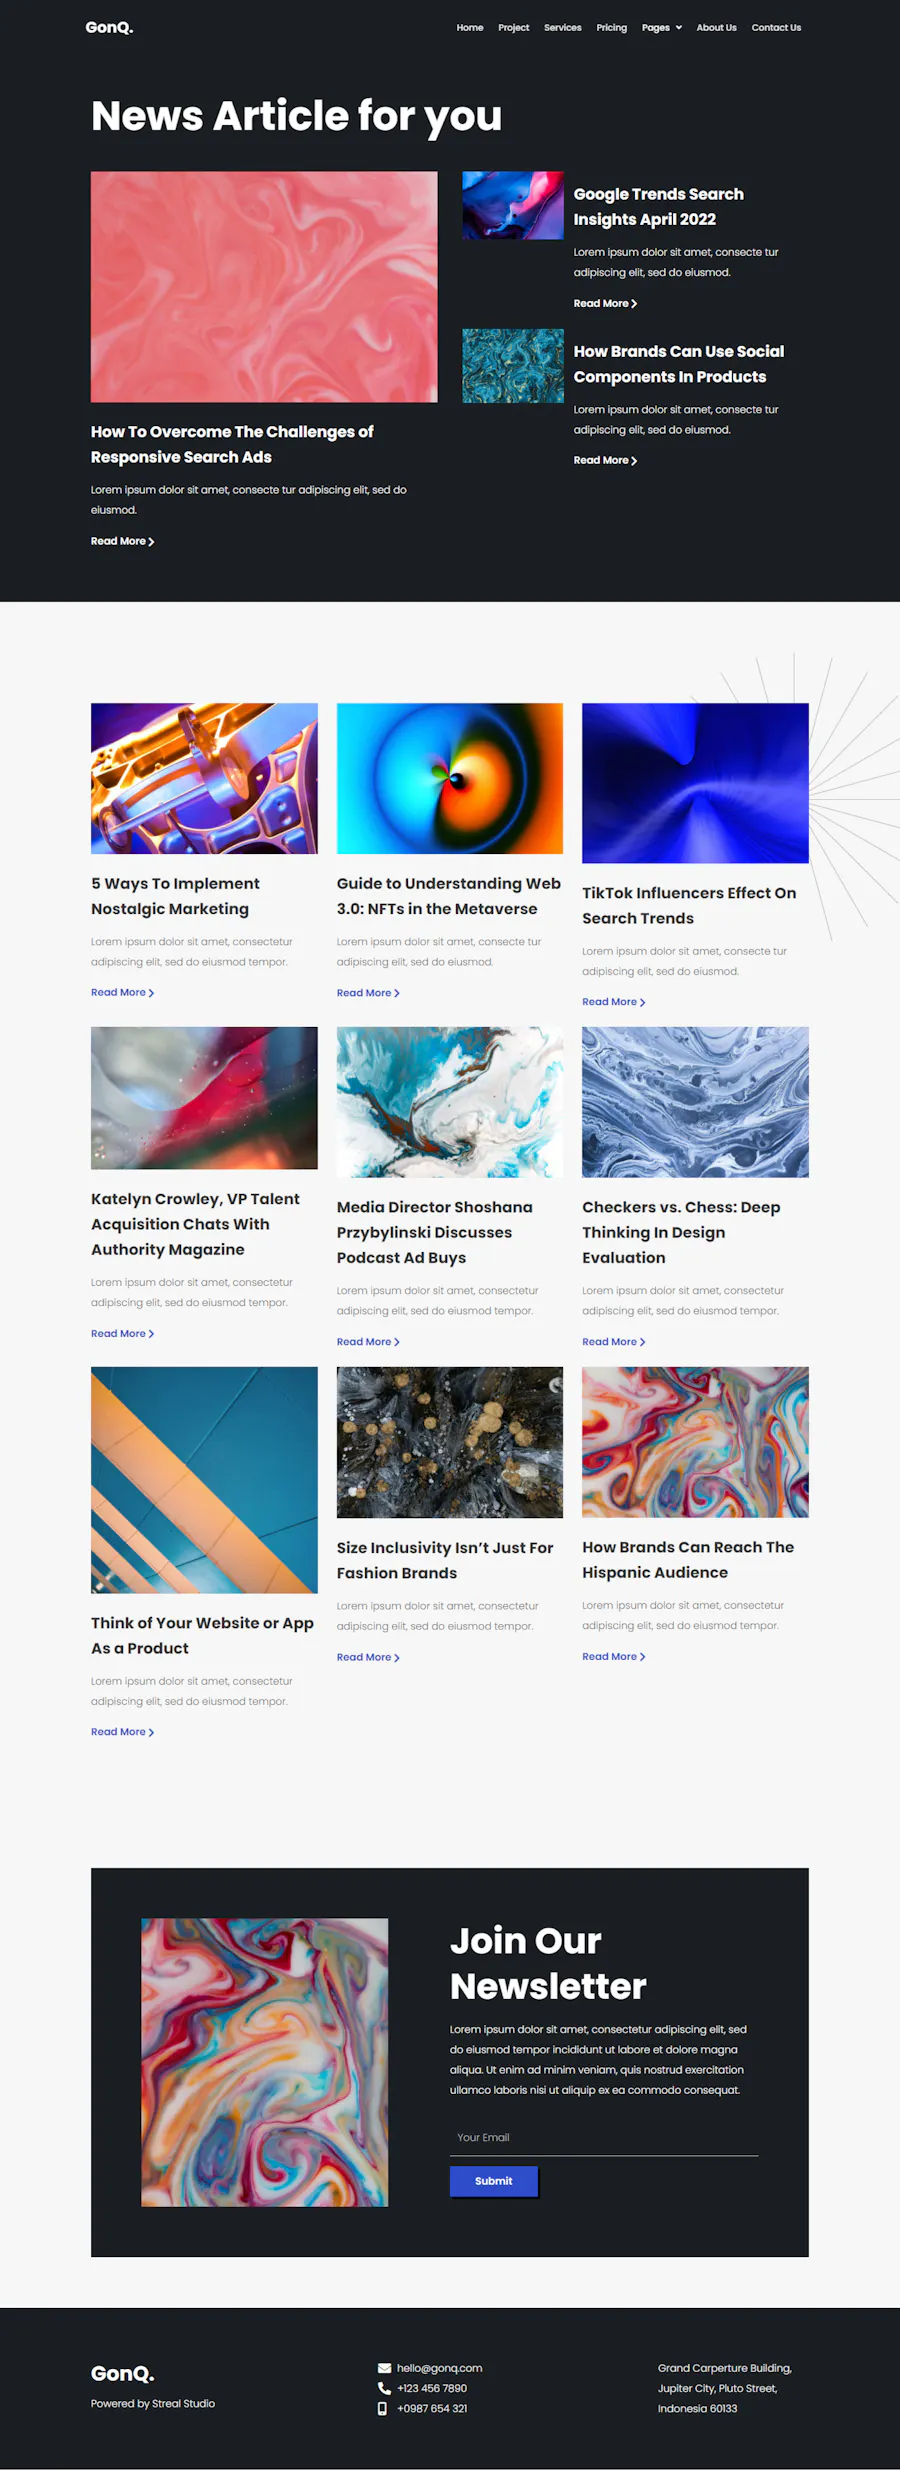Open the pink marble featured article thumbnail
Image resolution: width=900 pixels, height=2470 pixels.
tap(264, 287)
